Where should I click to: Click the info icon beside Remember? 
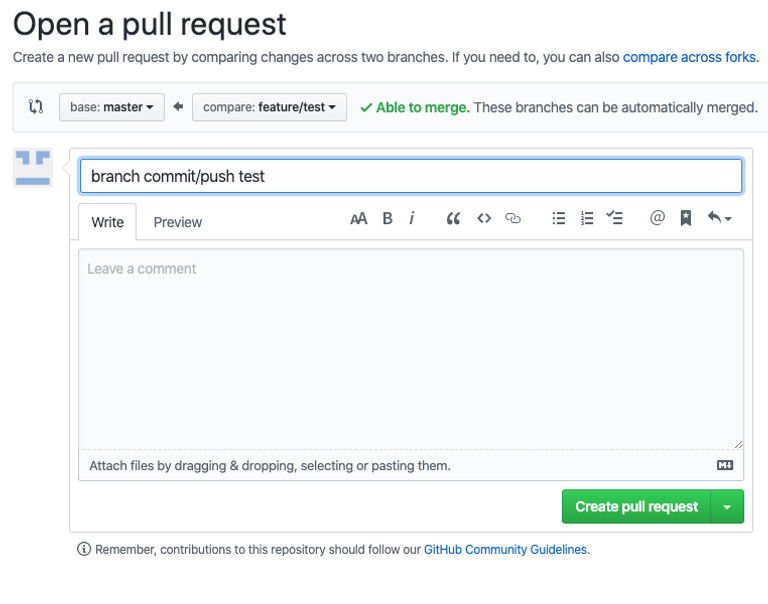click(84, 549)
